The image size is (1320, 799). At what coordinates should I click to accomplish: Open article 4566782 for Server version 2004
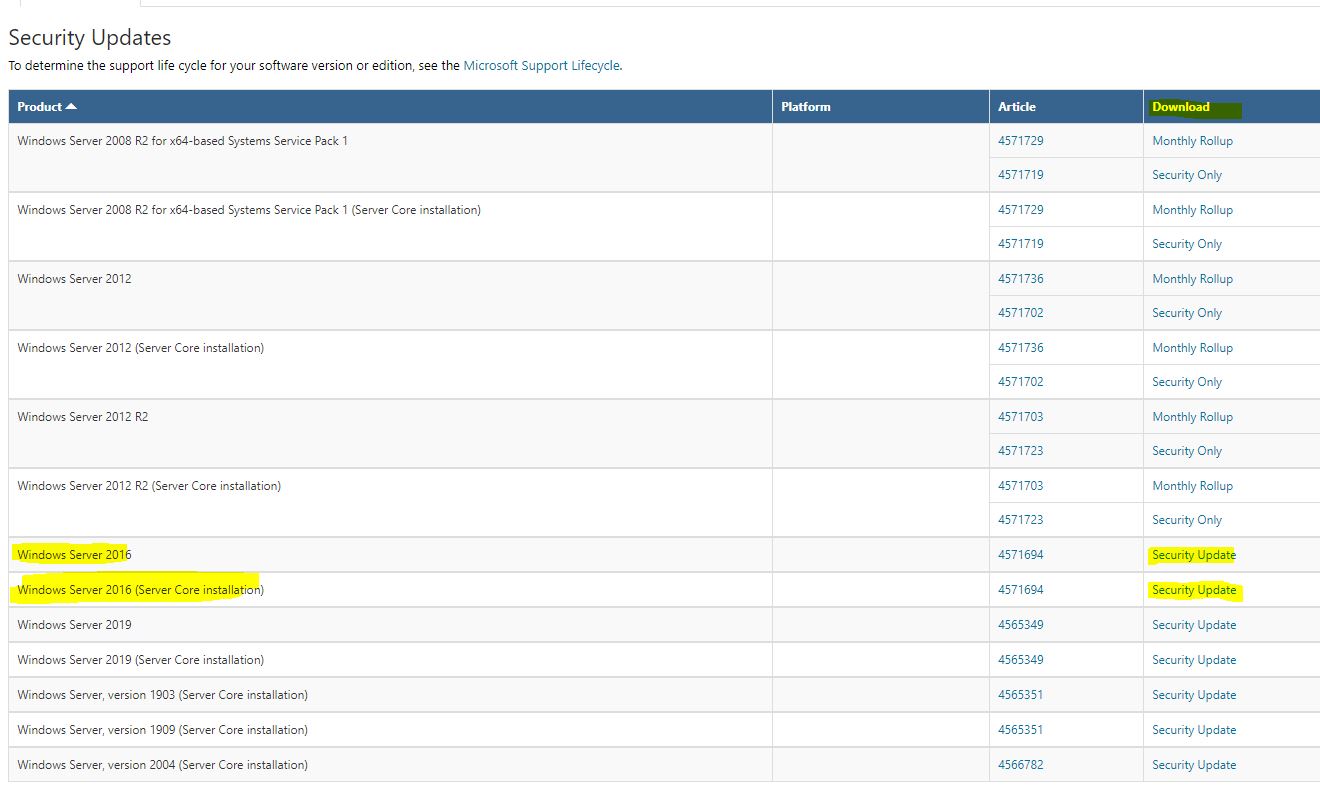(x=1020, y=765)
